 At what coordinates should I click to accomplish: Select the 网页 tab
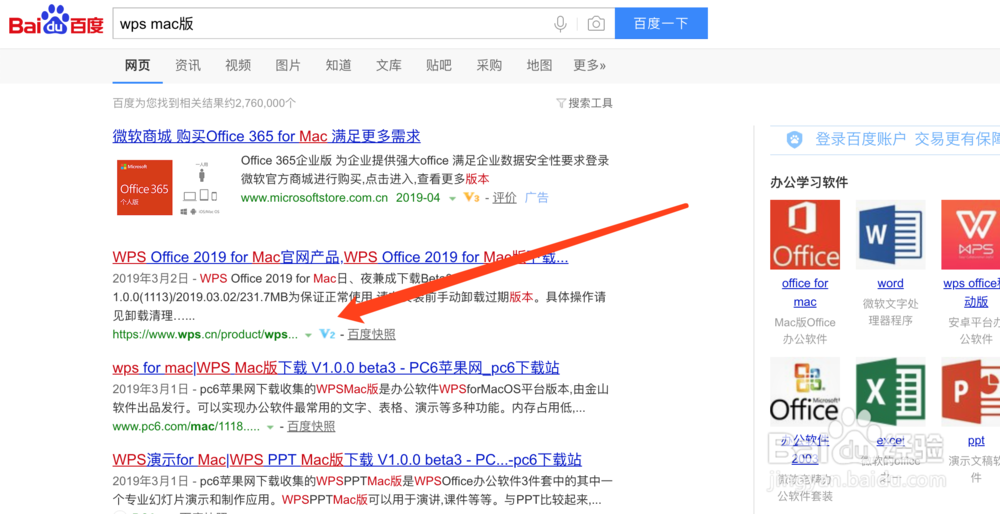(137, 65)
